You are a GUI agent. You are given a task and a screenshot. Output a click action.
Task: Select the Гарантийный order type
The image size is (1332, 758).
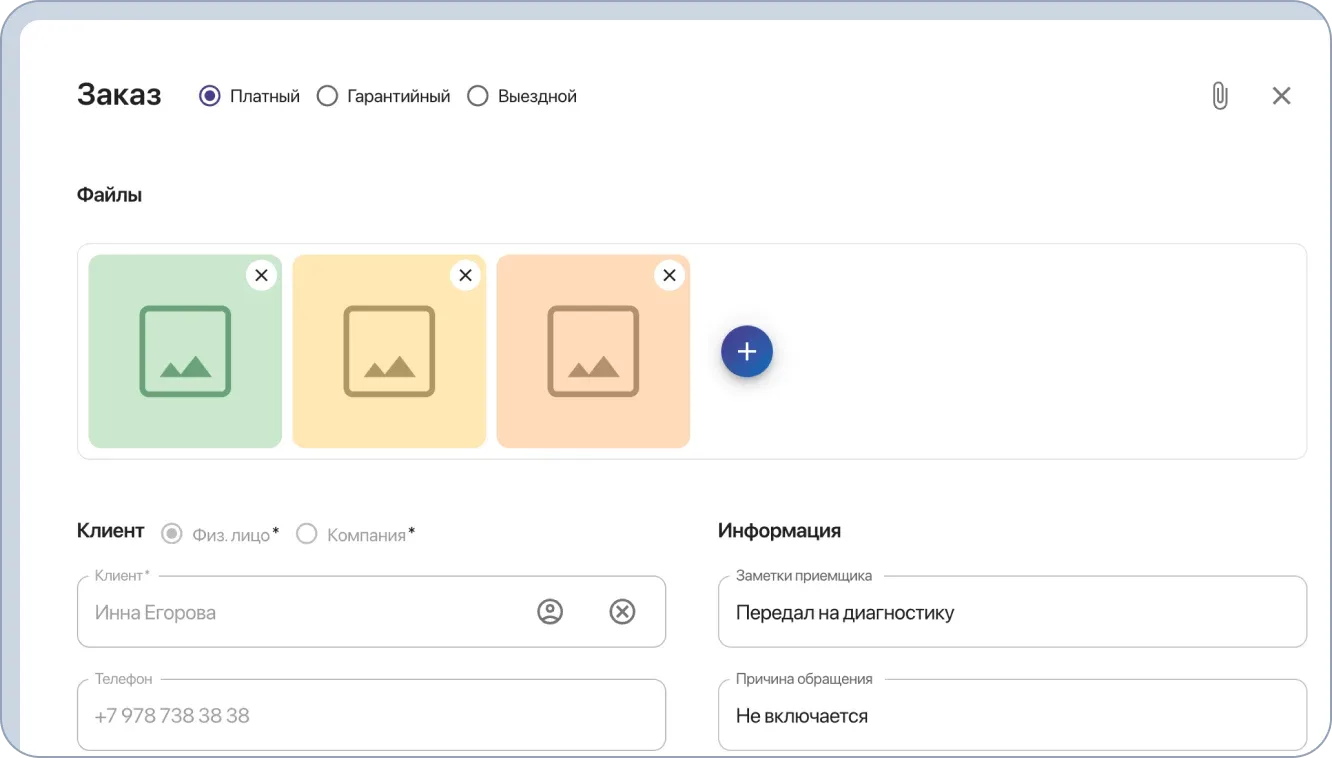coord(327,95)
